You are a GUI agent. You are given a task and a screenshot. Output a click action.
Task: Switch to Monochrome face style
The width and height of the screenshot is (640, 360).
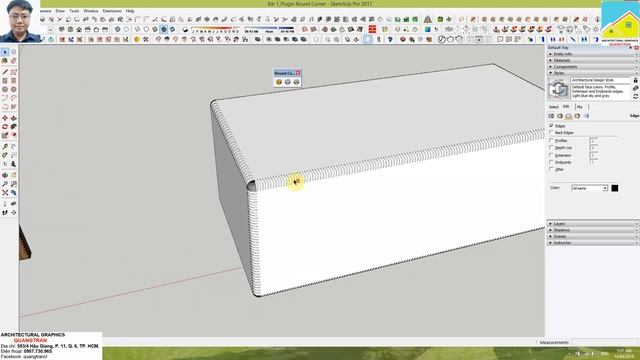(x=172, y=29)
